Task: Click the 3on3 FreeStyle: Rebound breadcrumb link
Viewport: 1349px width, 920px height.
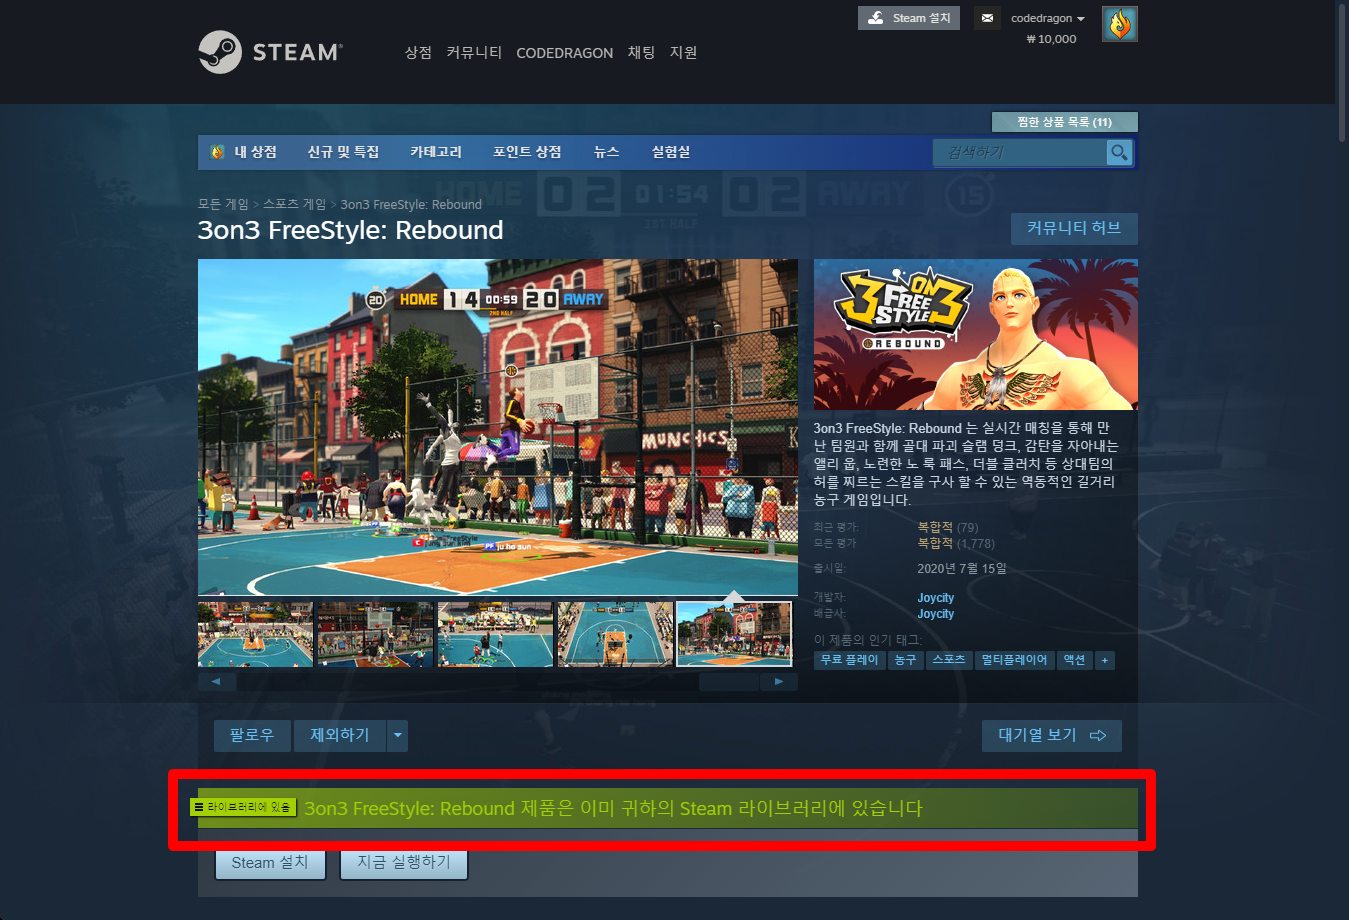Action: tap(411, 204)
